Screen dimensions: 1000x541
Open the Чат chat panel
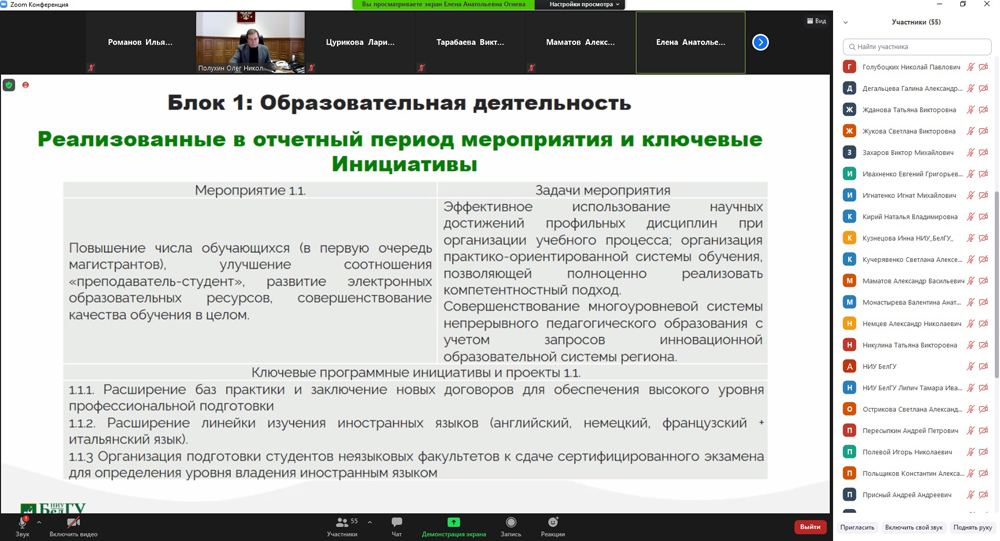(397, 522)
